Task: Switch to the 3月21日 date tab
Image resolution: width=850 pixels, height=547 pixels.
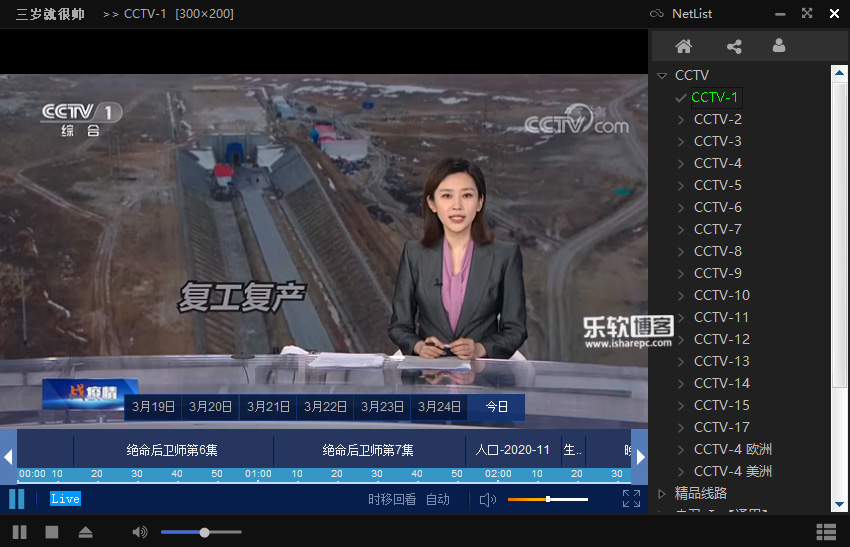Action: (268, 407)
